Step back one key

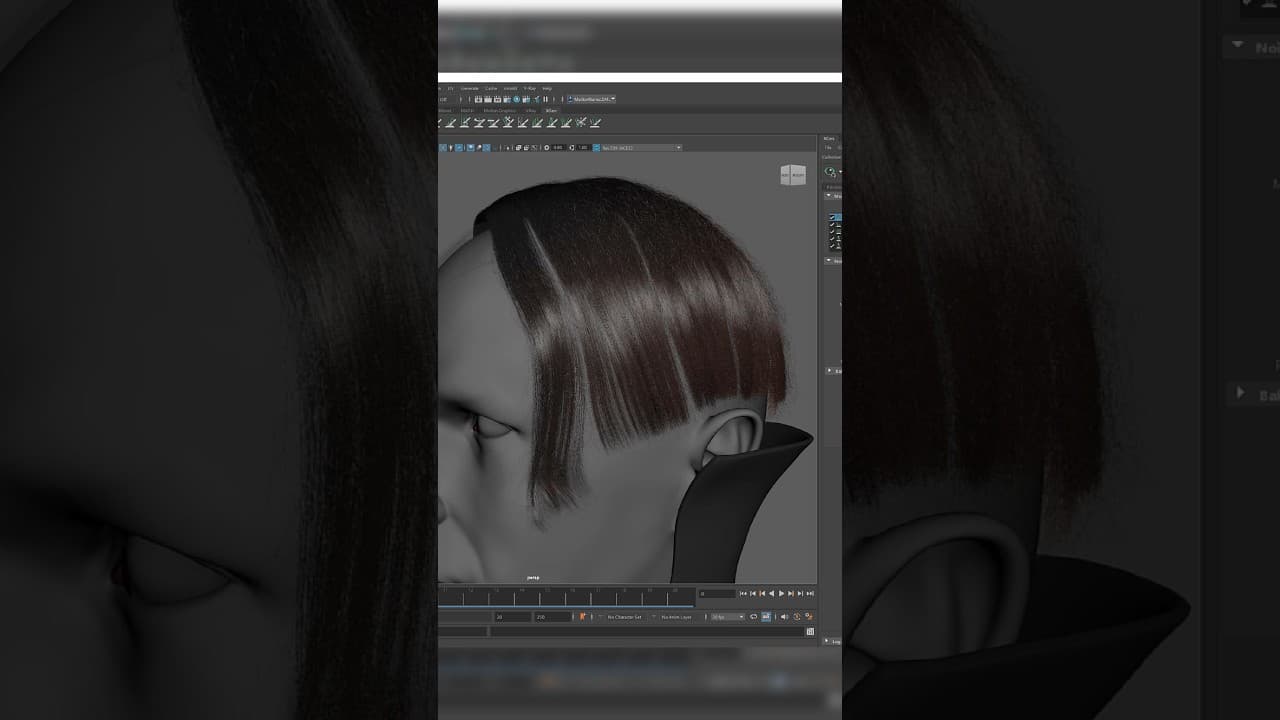tap(762, 594)
